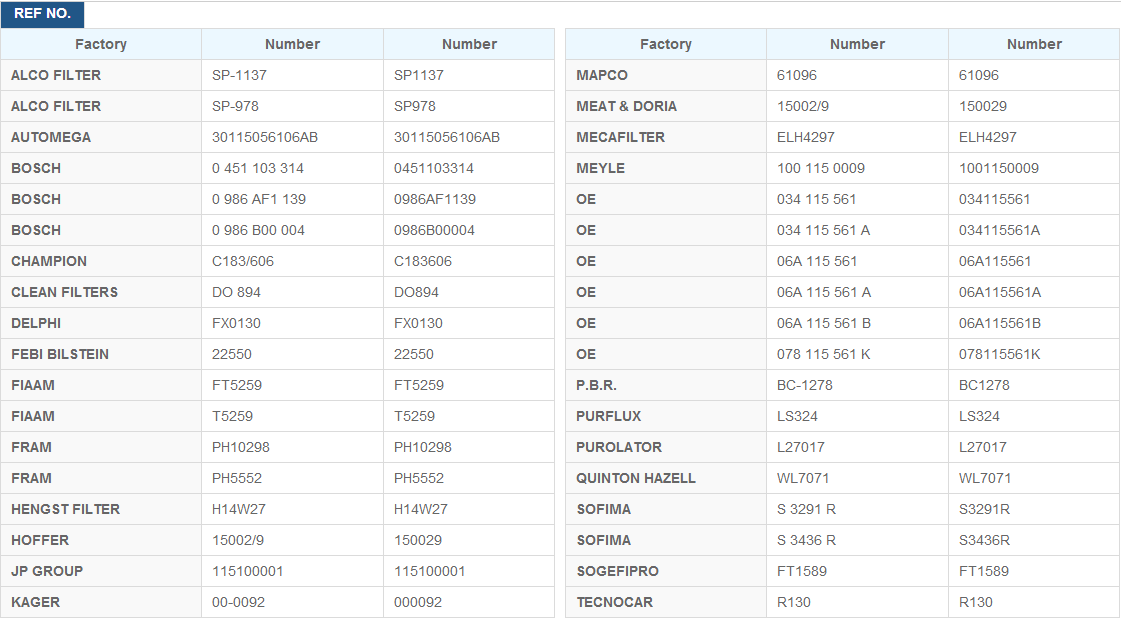The image size is (1121, 618).
Task: Select Sofima number S3436R
Action: pos(984,540)
